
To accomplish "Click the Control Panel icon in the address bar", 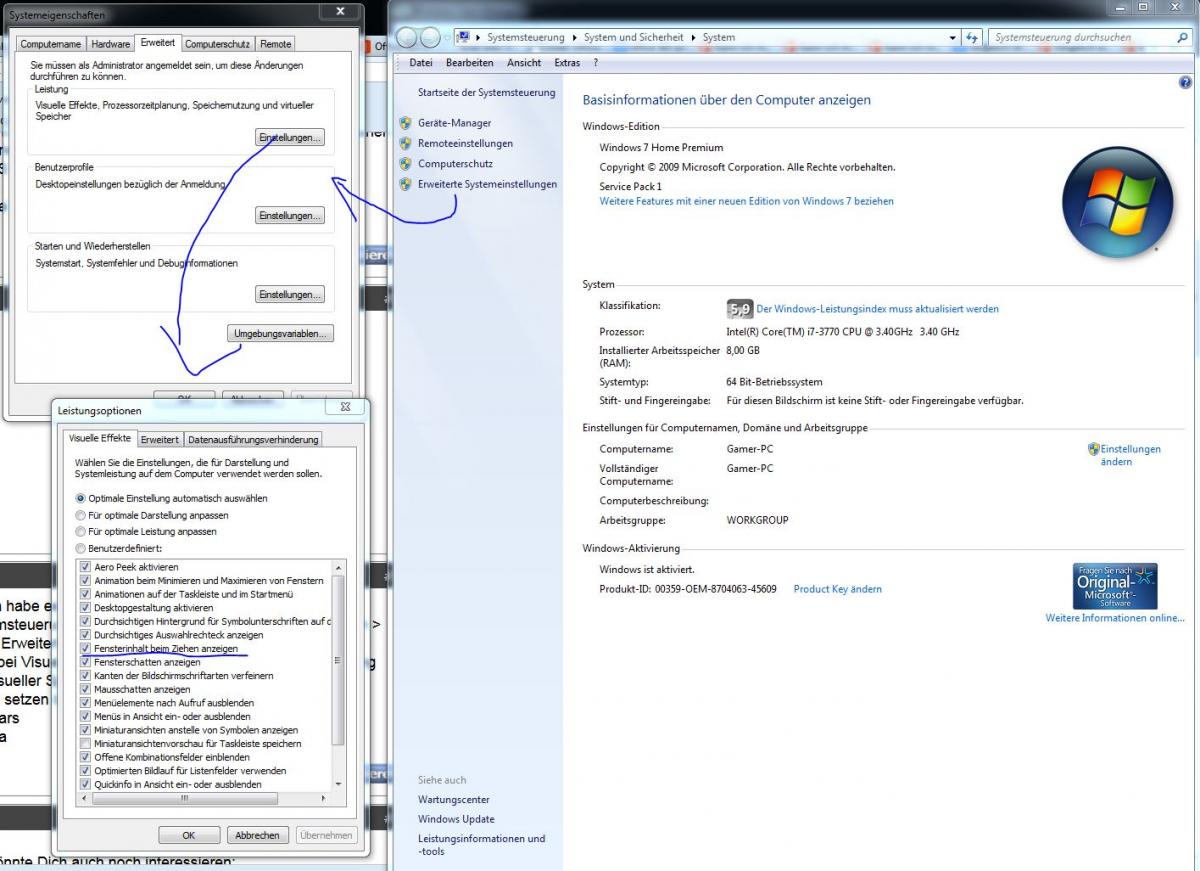I will tap(464, 37).
